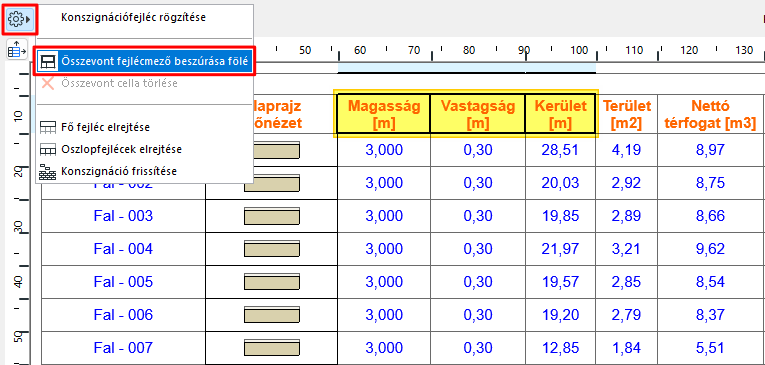The width and height of the screenshot is (765, 365).
Task: Click thickness 0,30 in Fal - 006 row
Action: pos(478,315)
